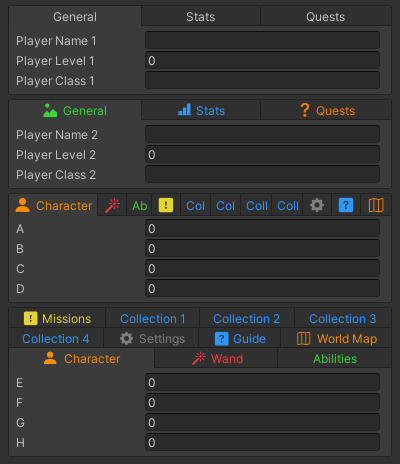The height and width of the screenshot is (464, 400).
Task: Switch to the red Wand tab
Action: tap(216, 359)
